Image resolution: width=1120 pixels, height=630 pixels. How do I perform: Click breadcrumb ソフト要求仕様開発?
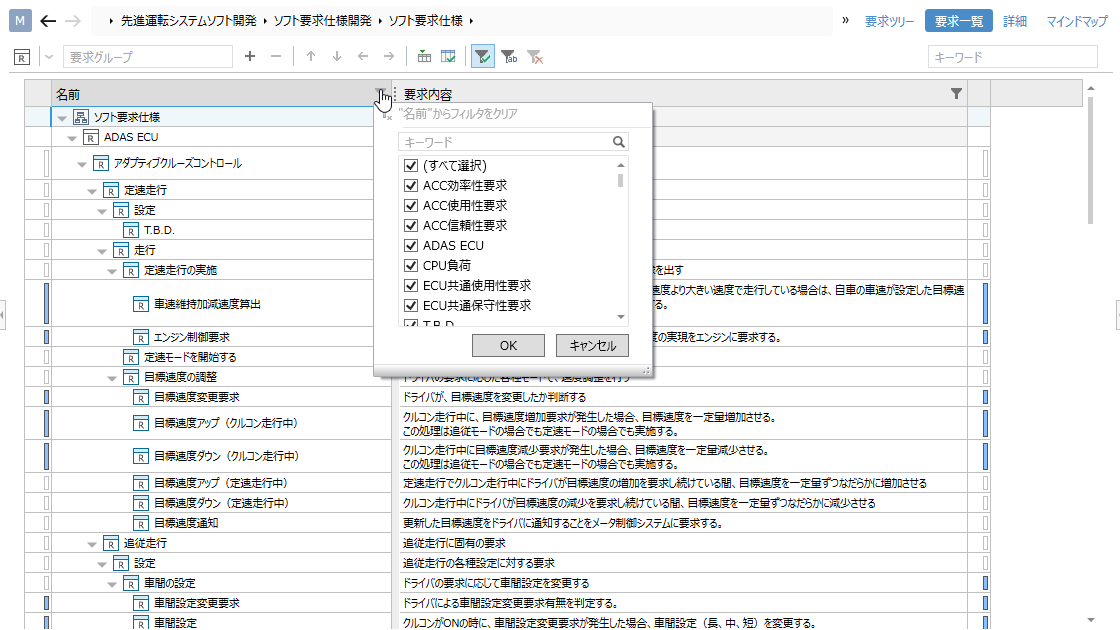coord(323,21)
